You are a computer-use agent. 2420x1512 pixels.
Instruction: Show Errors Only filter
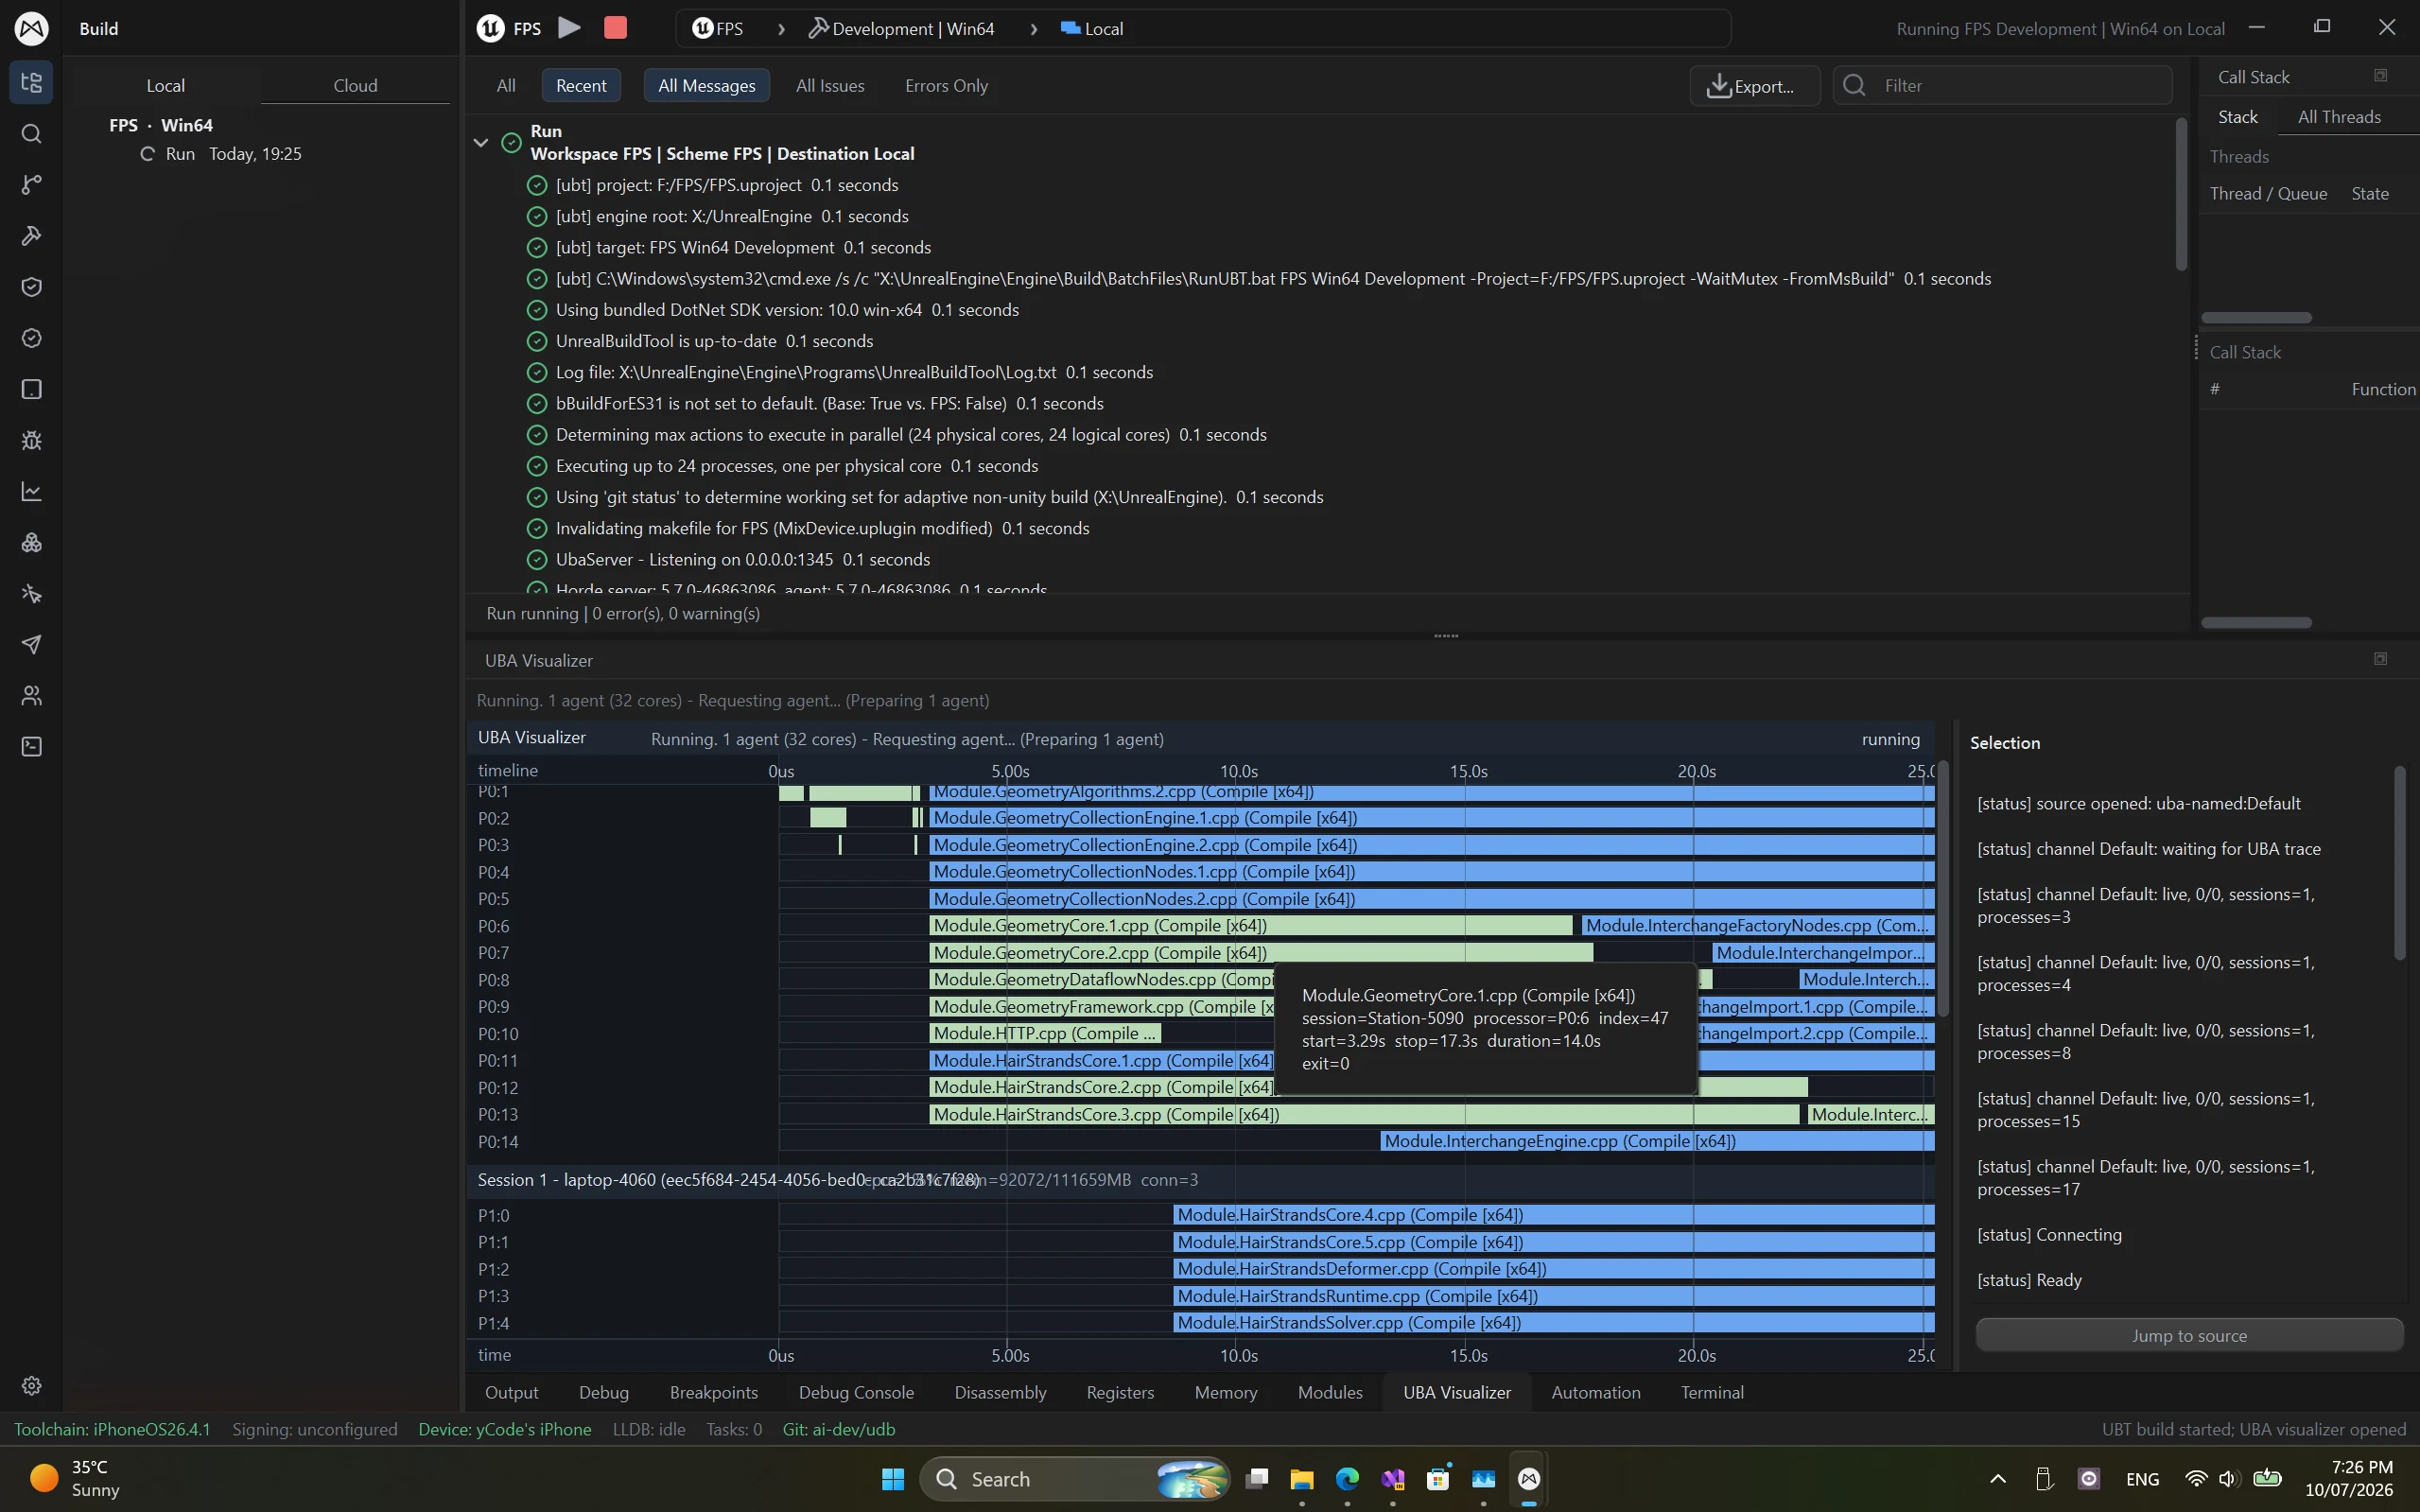[x=946, y=85]
